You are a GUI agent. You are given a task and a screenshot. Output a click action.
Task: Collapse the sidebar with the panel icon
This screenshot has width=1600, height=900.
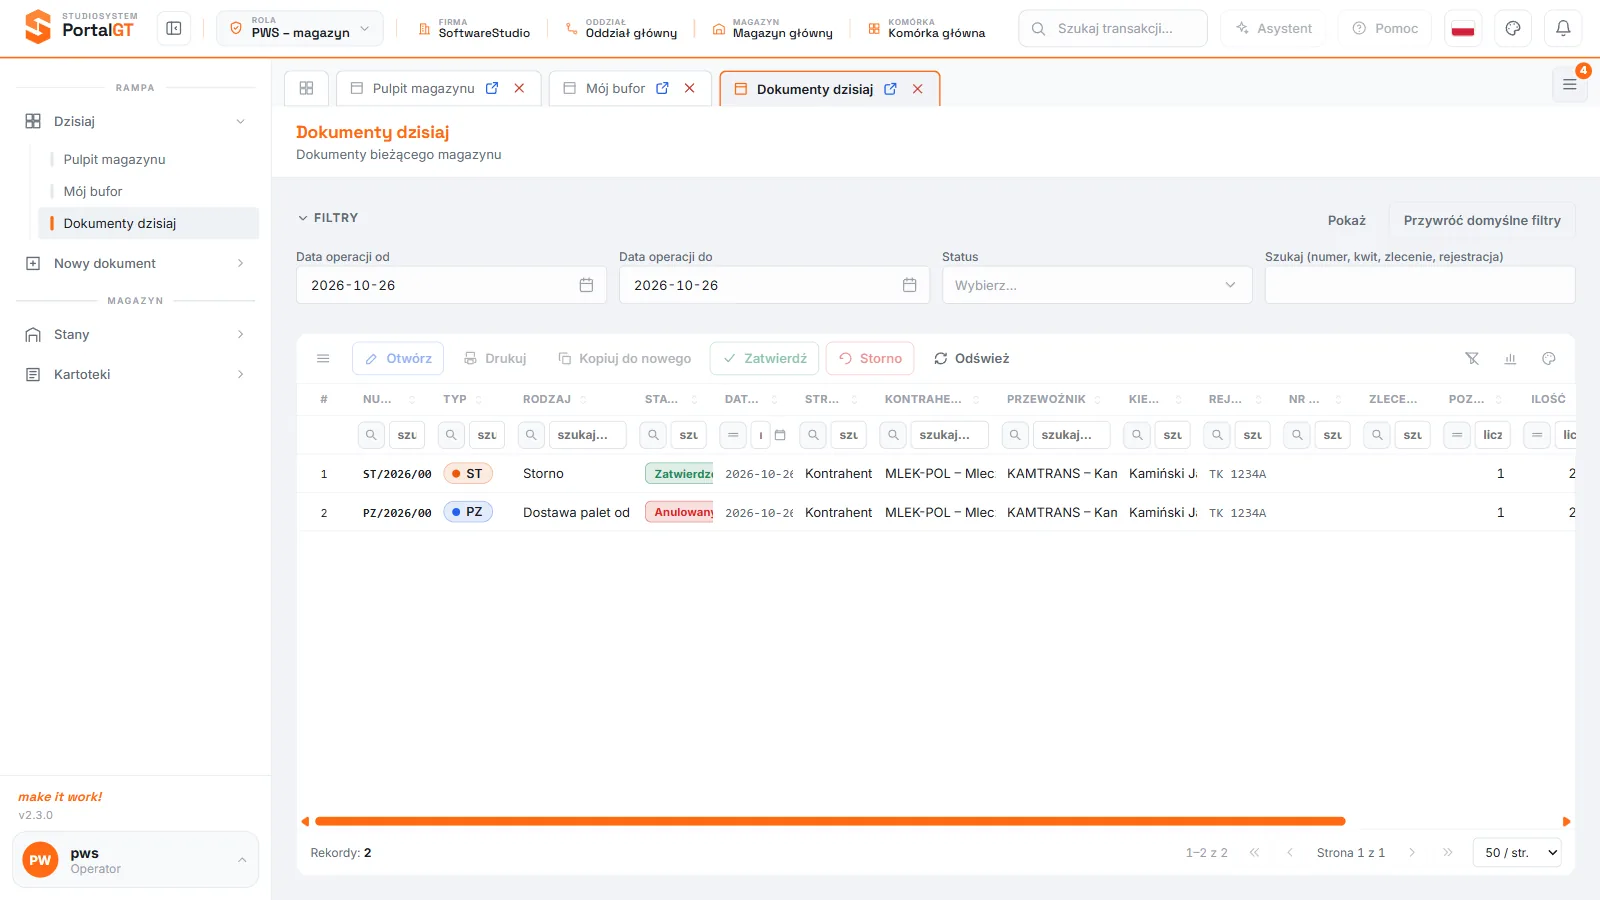[174, 29]
